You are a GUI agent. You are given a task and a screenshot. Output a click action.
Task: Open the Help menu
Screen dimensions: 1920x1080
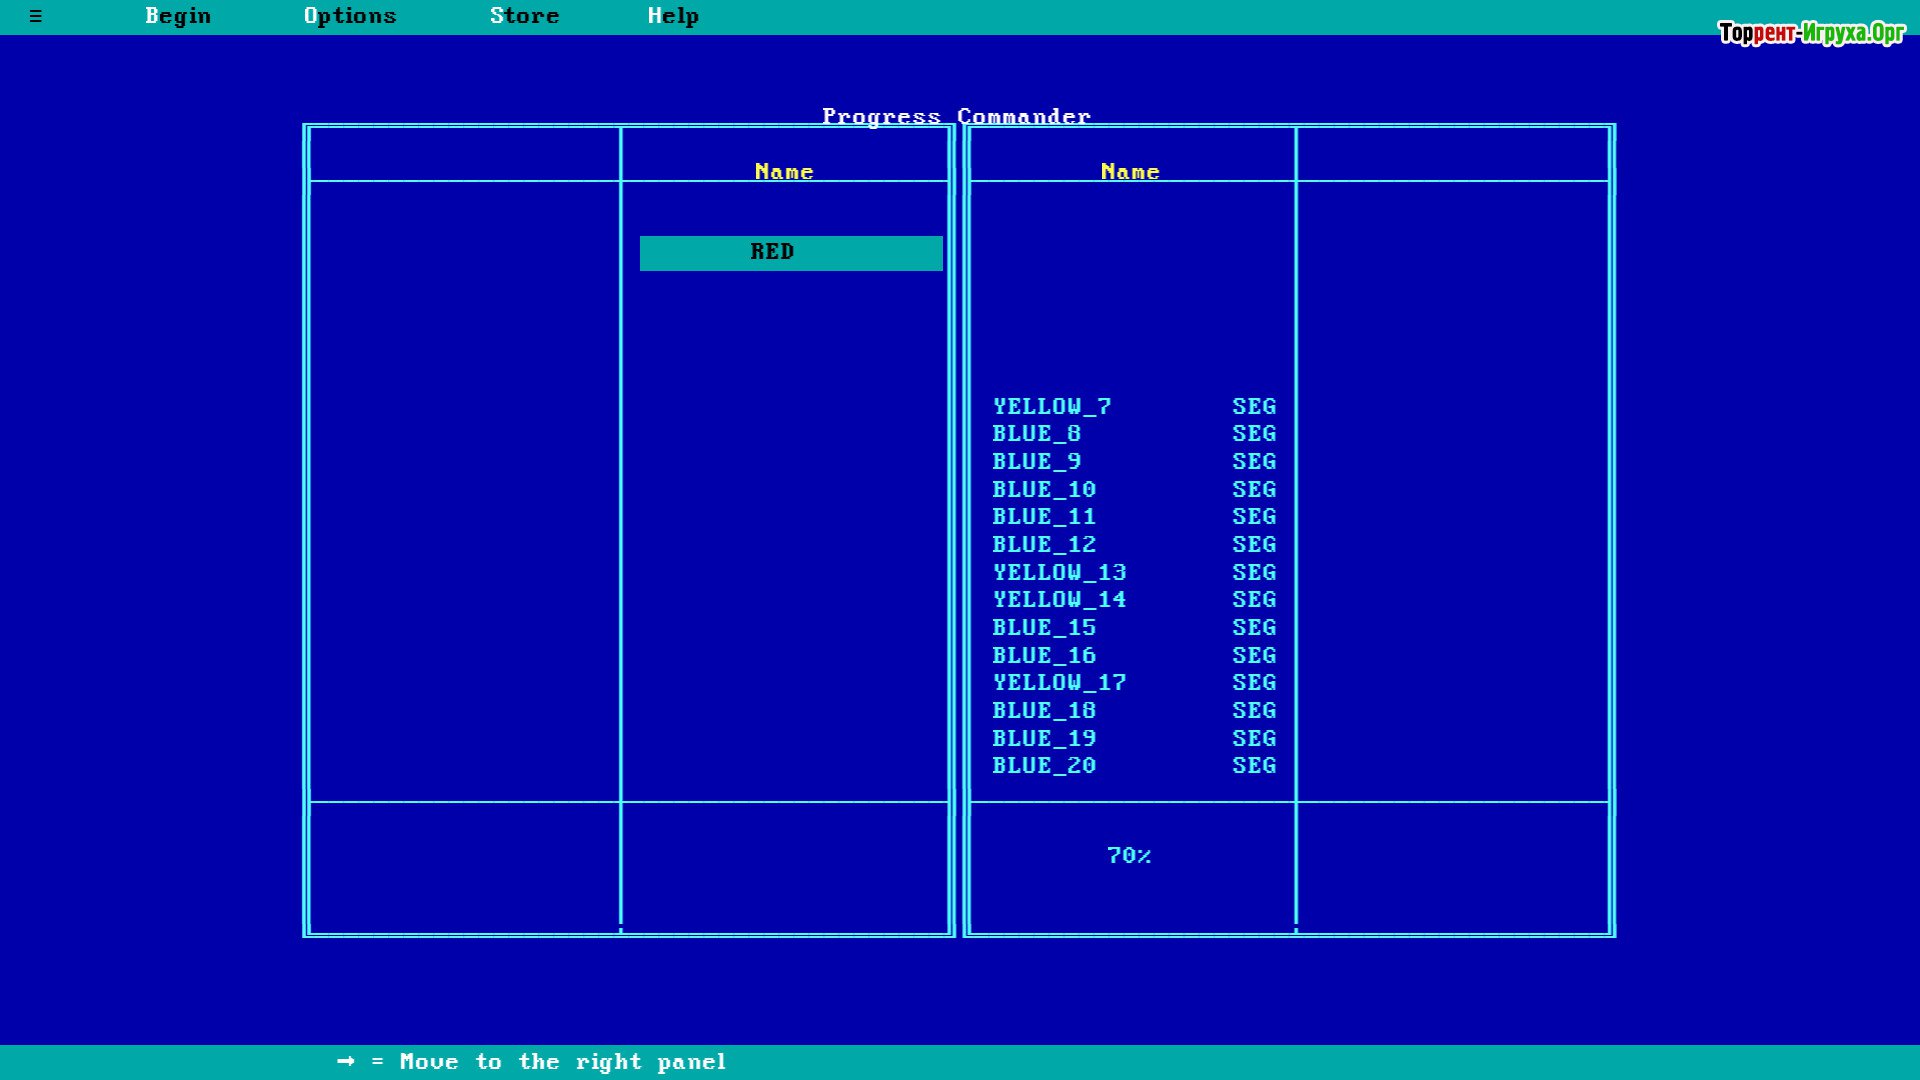(673, 16)
